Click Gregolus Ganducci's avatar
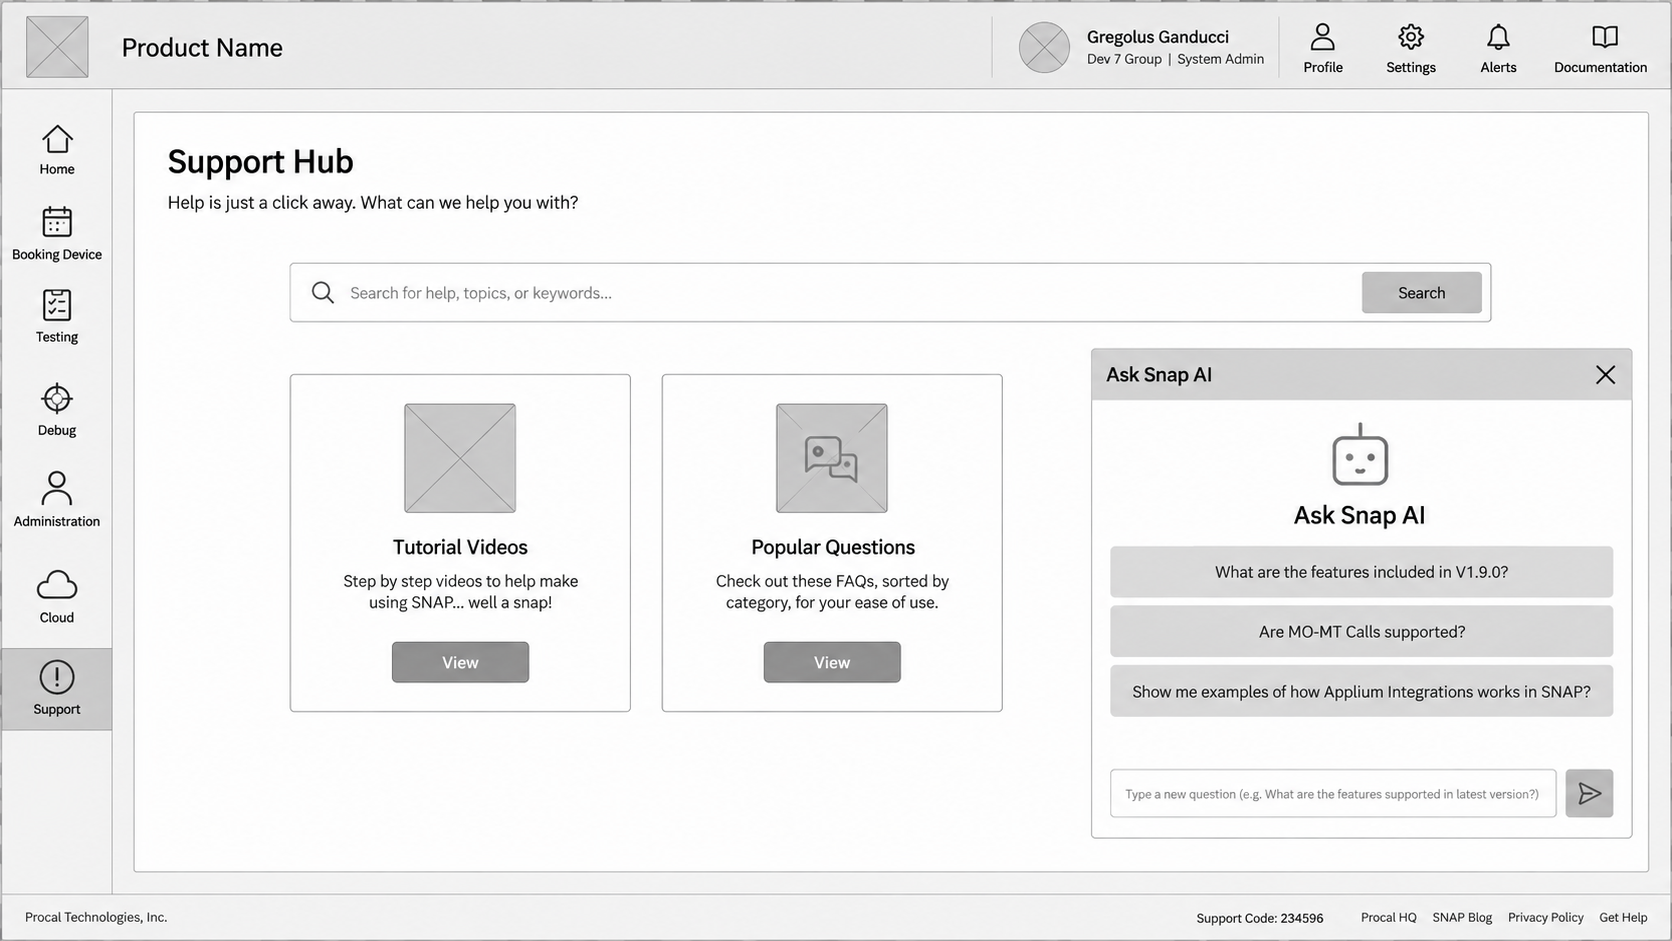1672x941 pixels. pos(1044,47)
